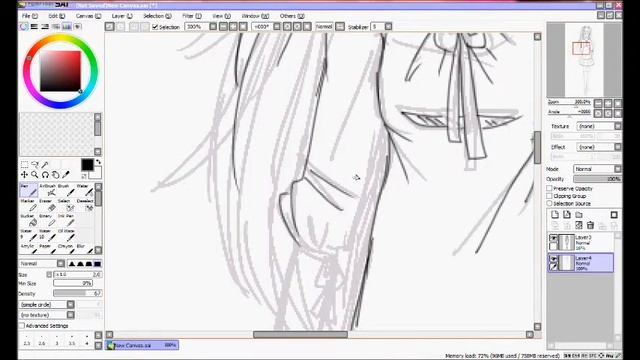
Task: Select the Acrylic brush
Action: (x=29, y=248)
